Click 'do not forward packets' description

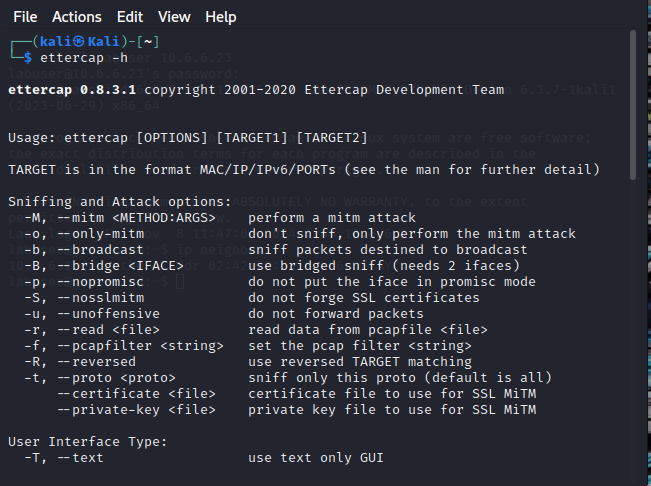point(336,314)
